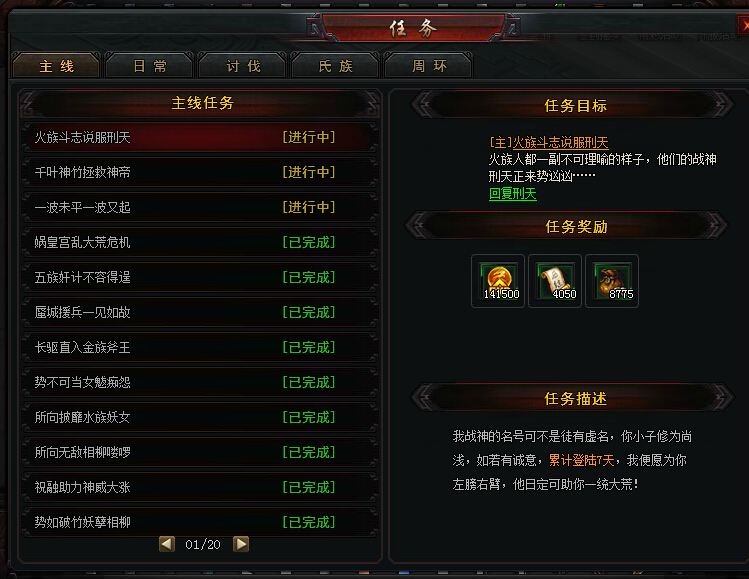The image size is (749, 579).
Task: Close the quest window
Action: [x=743, y=26]
